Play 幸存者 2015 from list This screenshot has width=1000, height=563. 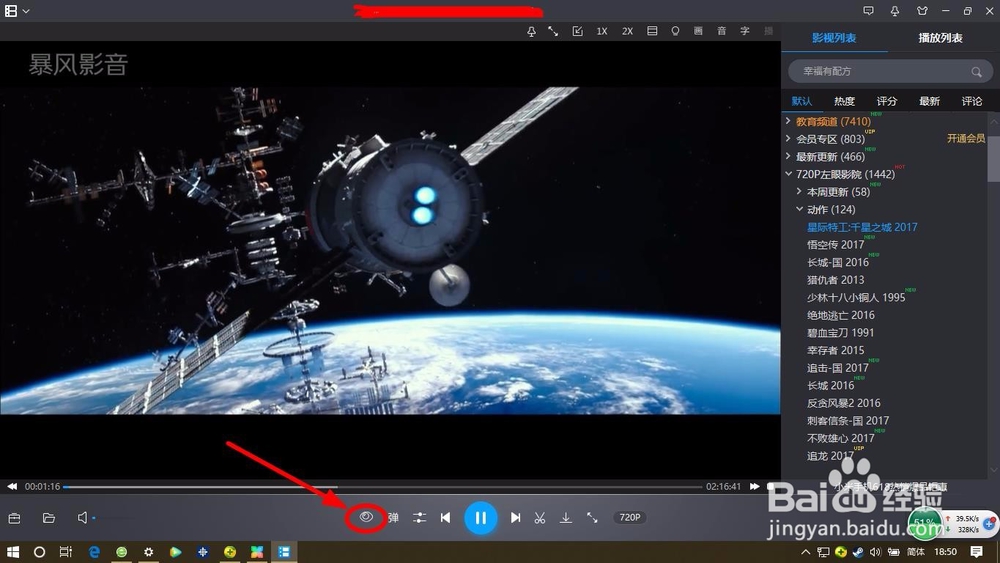[835, 350]
